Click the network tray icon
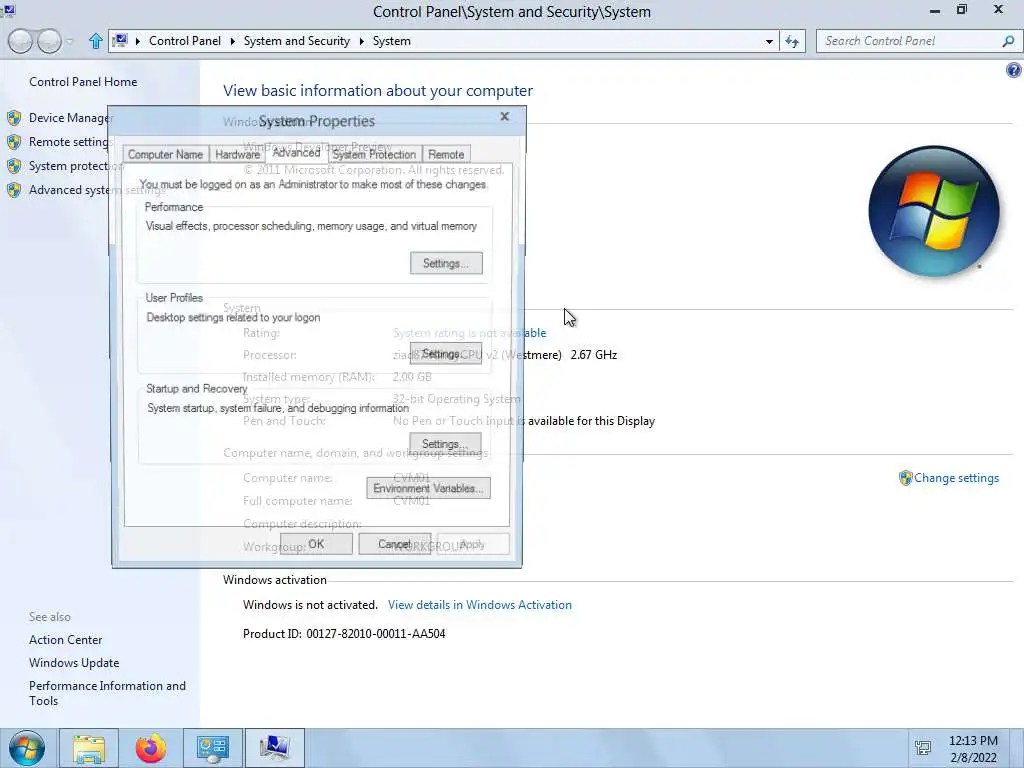Screen dimensions: 1024x768 [923, 748]
